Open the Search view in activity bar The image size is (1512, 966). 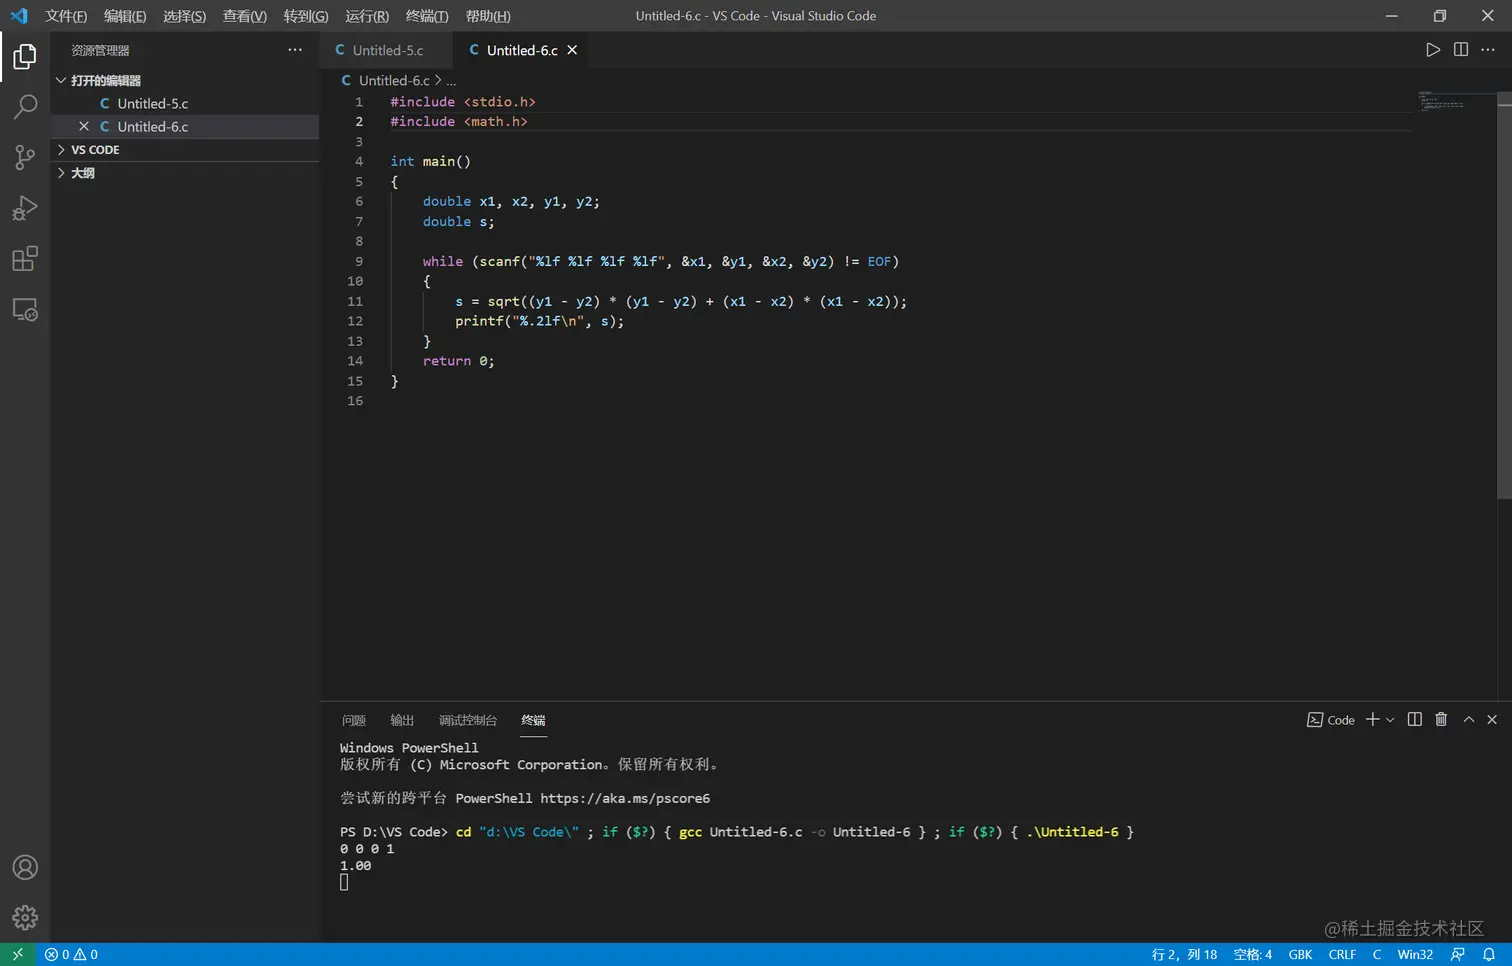[25, 106]
